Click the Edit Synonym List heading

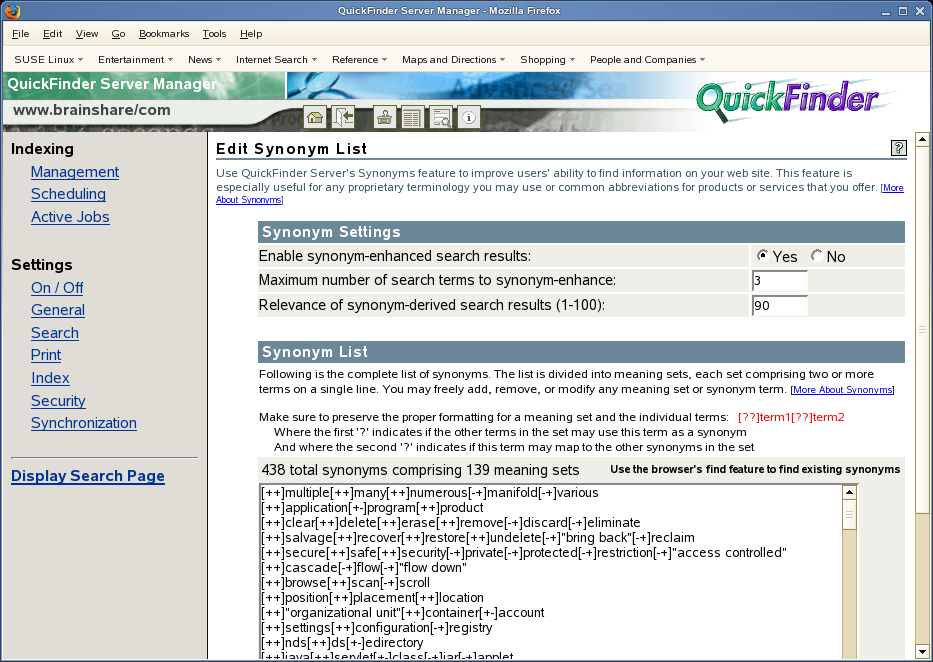[x=292, y=149]
